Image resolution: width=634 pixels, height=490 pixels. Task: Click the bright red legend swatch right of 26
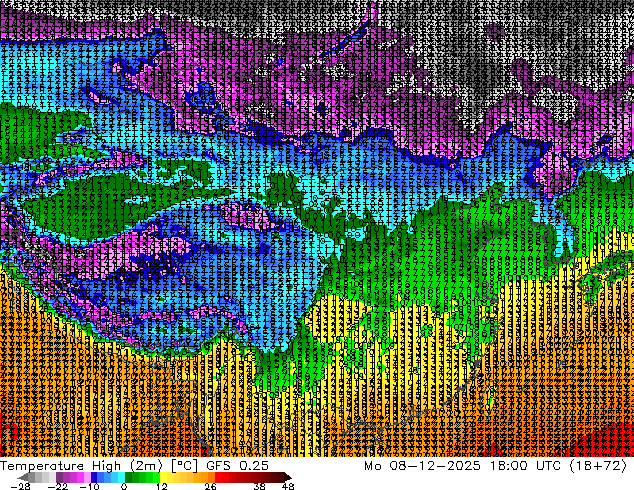[218, 477]
